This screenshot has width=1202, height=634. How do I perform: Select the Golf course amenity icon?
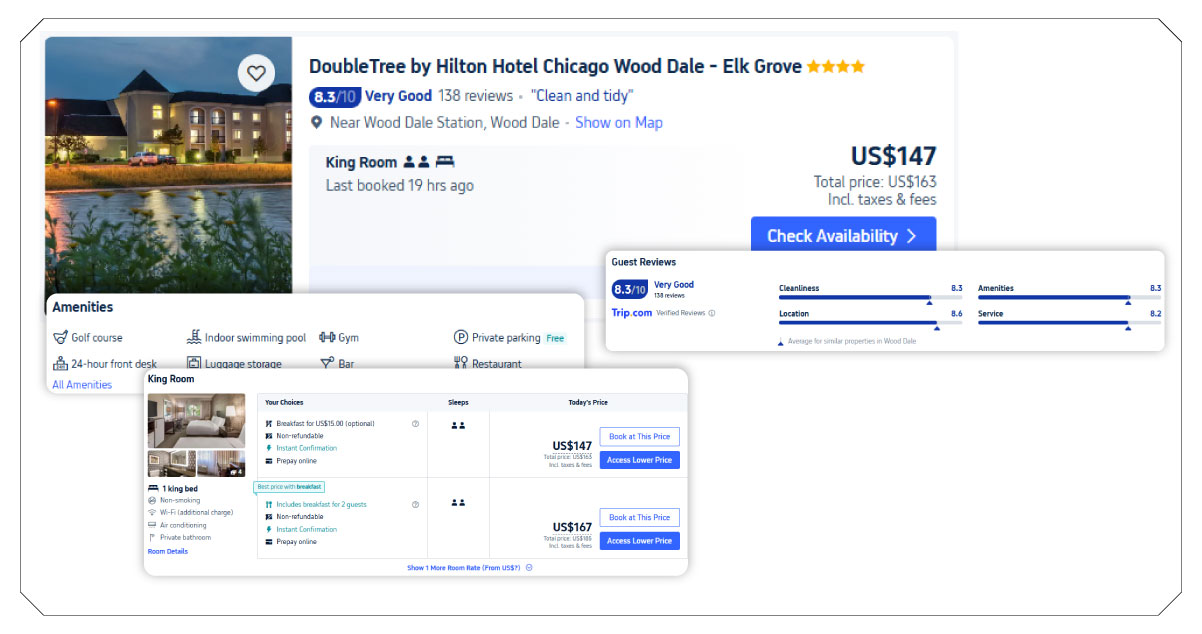pyautogui.click(x=60, y=337)
